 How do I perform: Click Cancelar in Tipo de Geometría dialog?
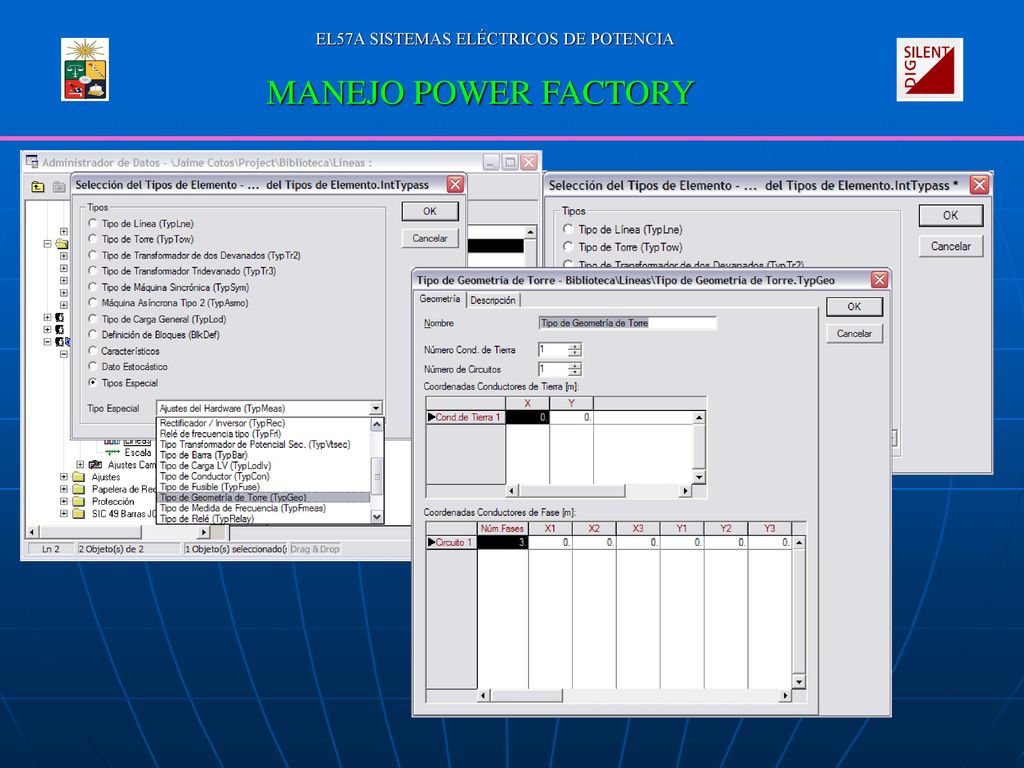click(854, 334)
